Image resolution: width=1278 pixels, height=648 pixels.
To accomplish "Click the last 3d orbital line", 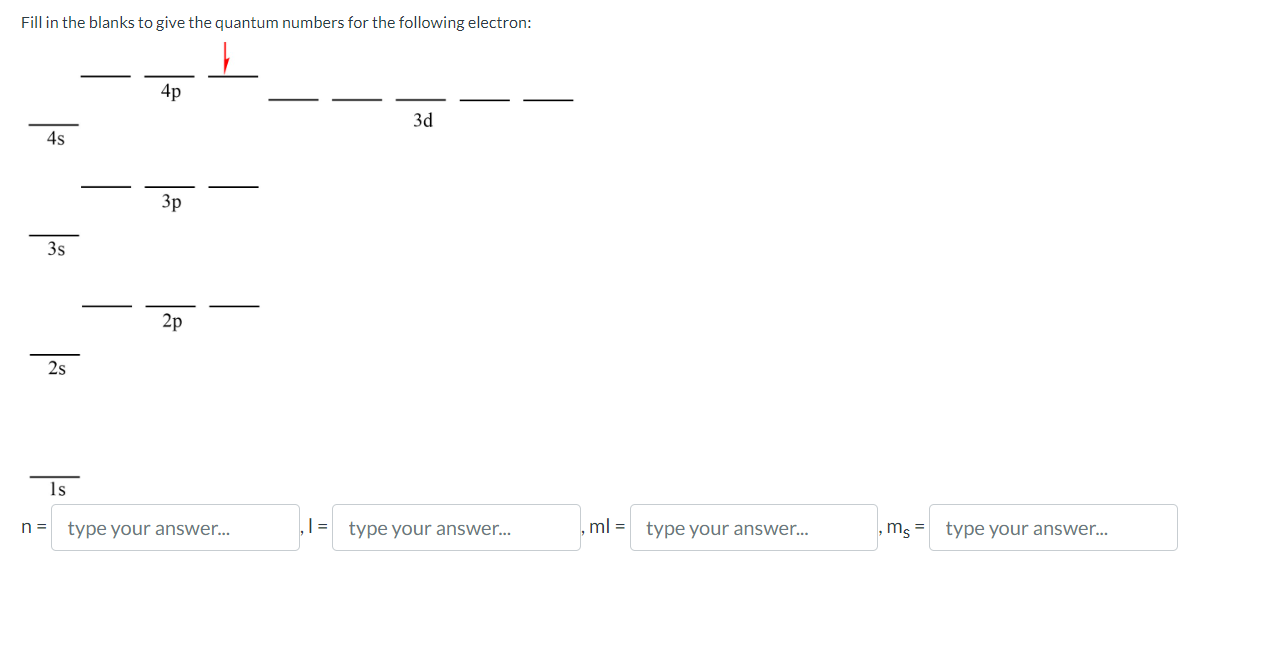I will pos(547,99).
